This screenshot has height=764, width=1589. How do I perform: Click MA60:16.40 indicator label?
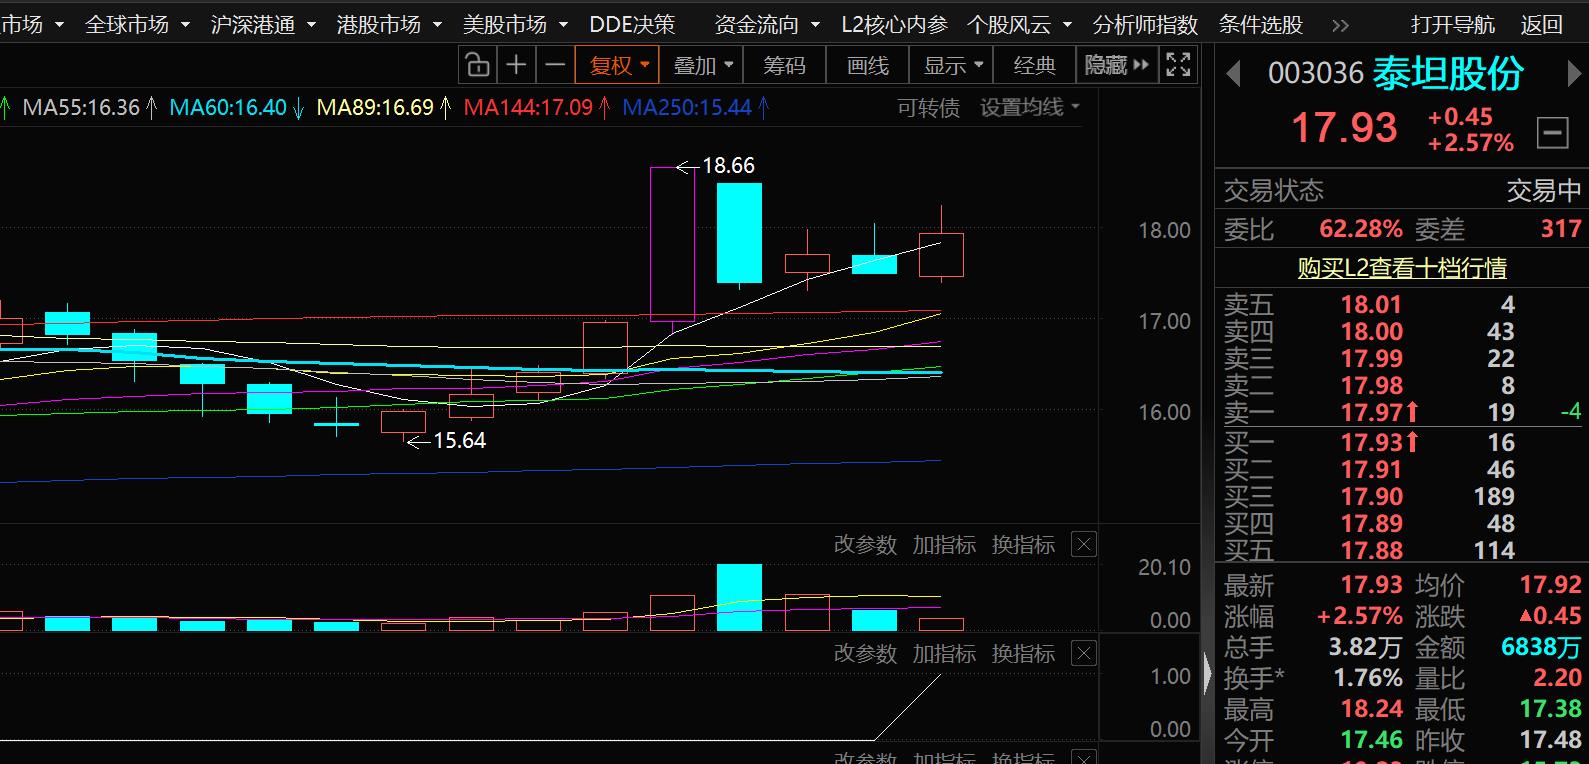pyautogui.click(x=228, y=108)
